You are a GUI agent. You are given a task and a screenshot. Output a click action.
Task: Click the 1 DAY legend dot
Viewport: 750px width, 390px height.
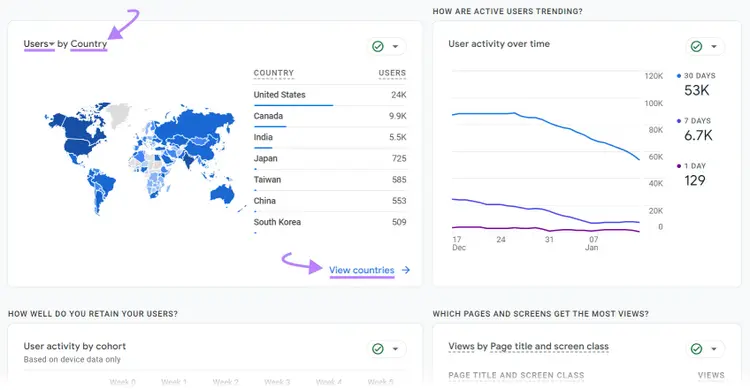[x=679, y=166]
